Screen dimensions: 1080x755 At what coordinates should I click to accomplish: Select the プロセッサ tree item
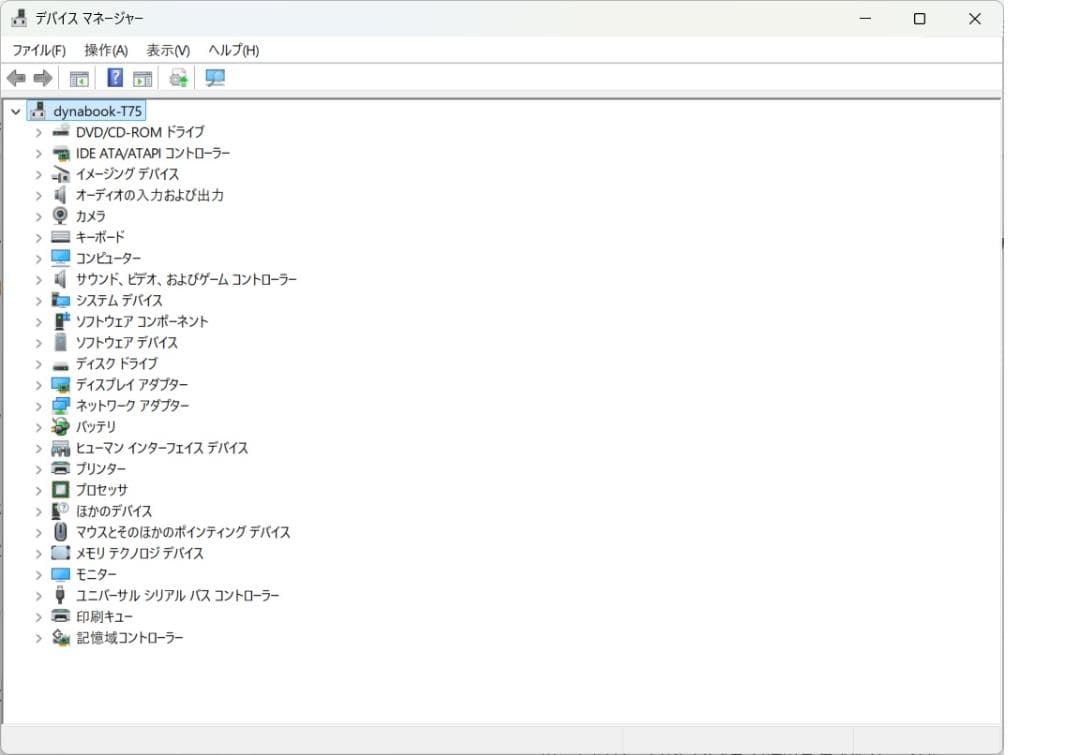click(101, 490)
